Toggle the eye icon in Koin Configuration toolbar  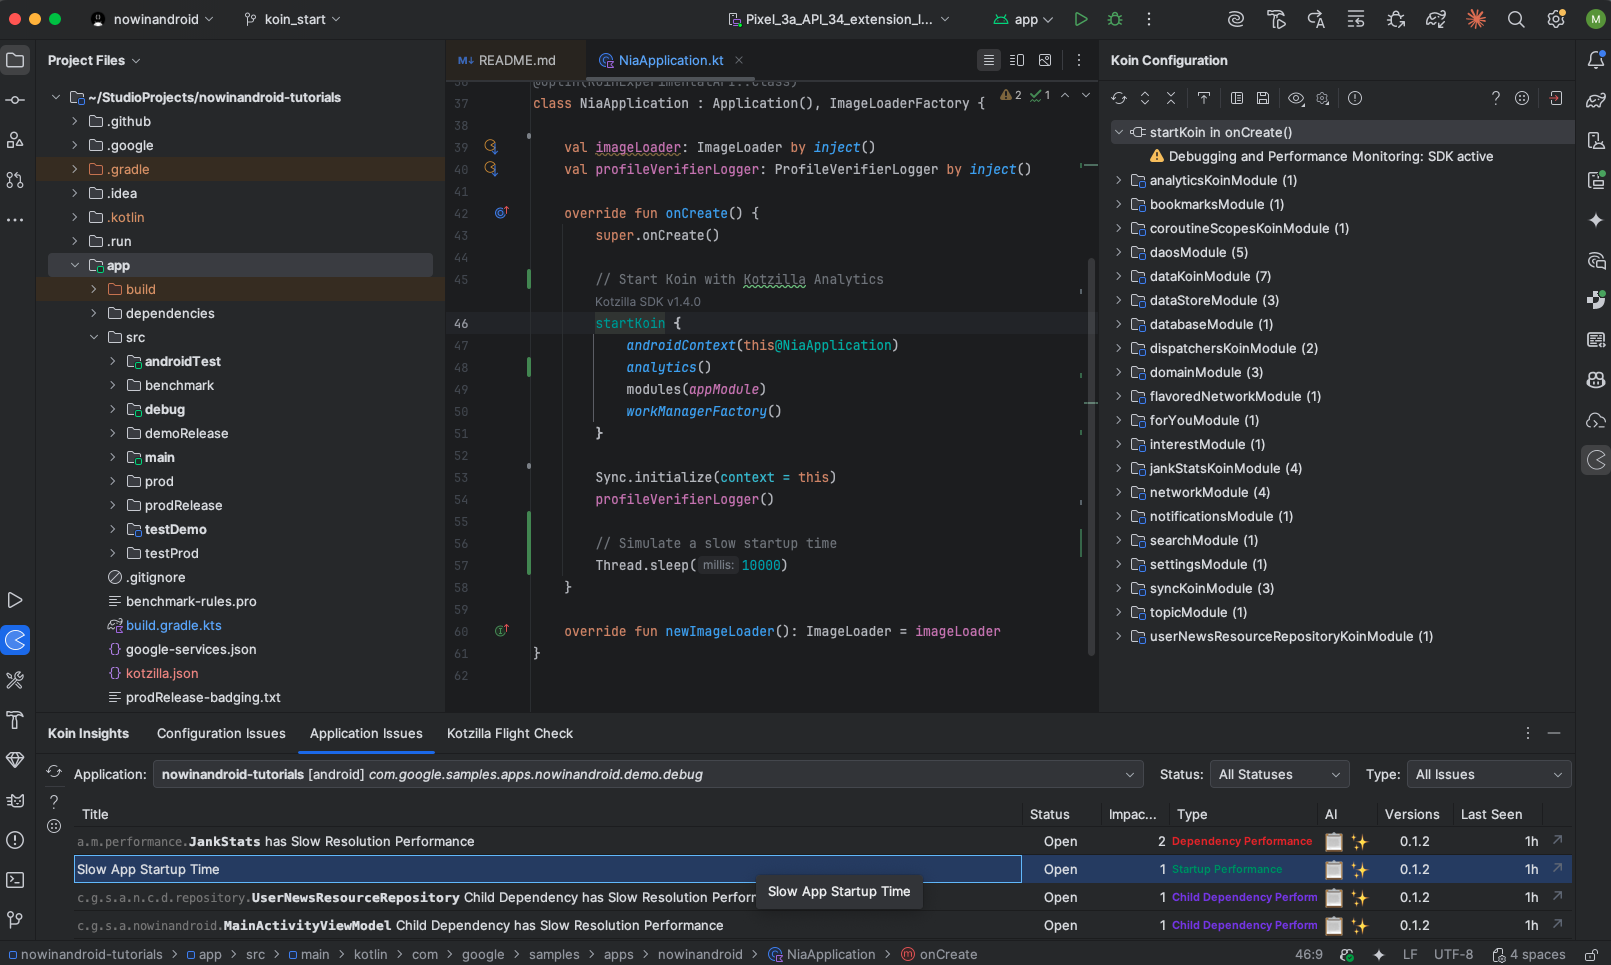[1296, 98]
